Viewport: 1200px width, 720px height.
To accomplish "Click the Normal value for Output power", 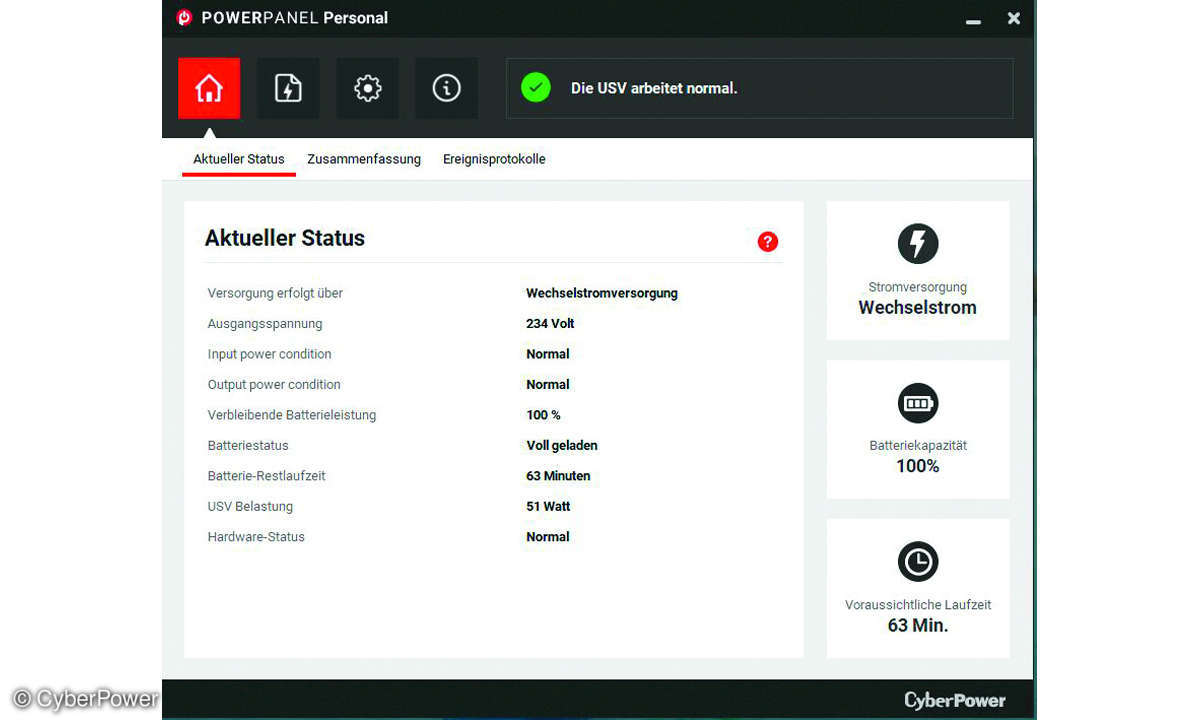I will click(548, 384).
